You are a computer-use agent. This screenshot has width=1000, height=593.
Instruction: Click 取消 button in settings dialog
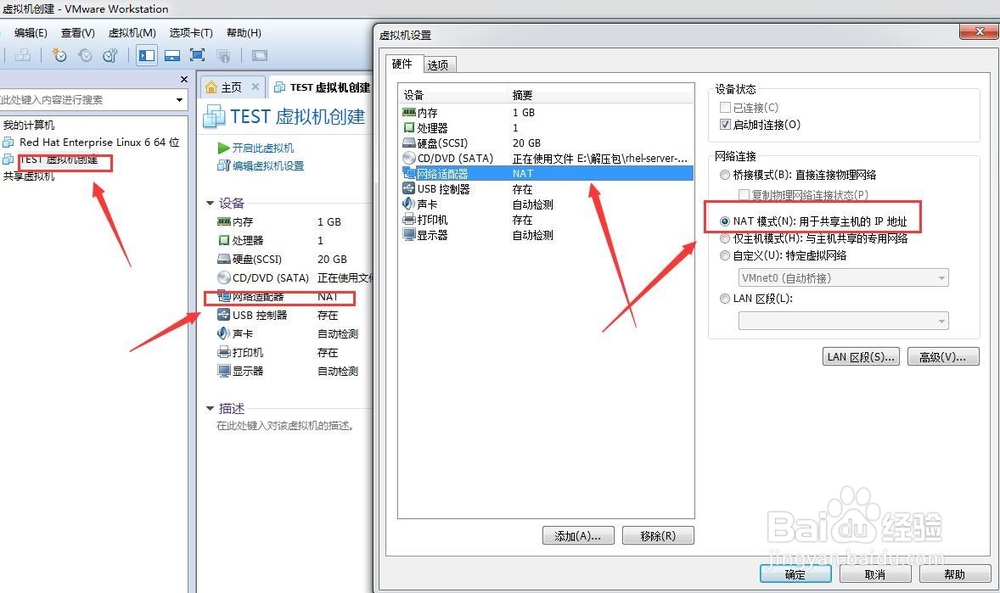pyautogui.click(x=875, y=574)
